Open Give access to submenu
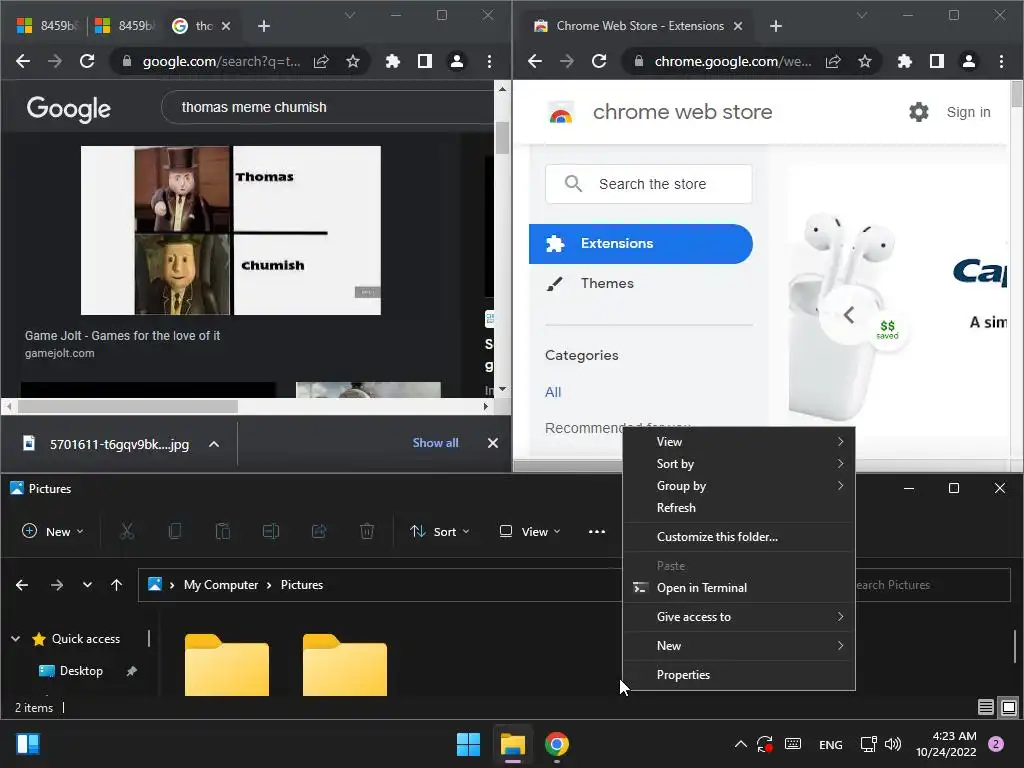The image size is (1024, 768). click(739, 616)
